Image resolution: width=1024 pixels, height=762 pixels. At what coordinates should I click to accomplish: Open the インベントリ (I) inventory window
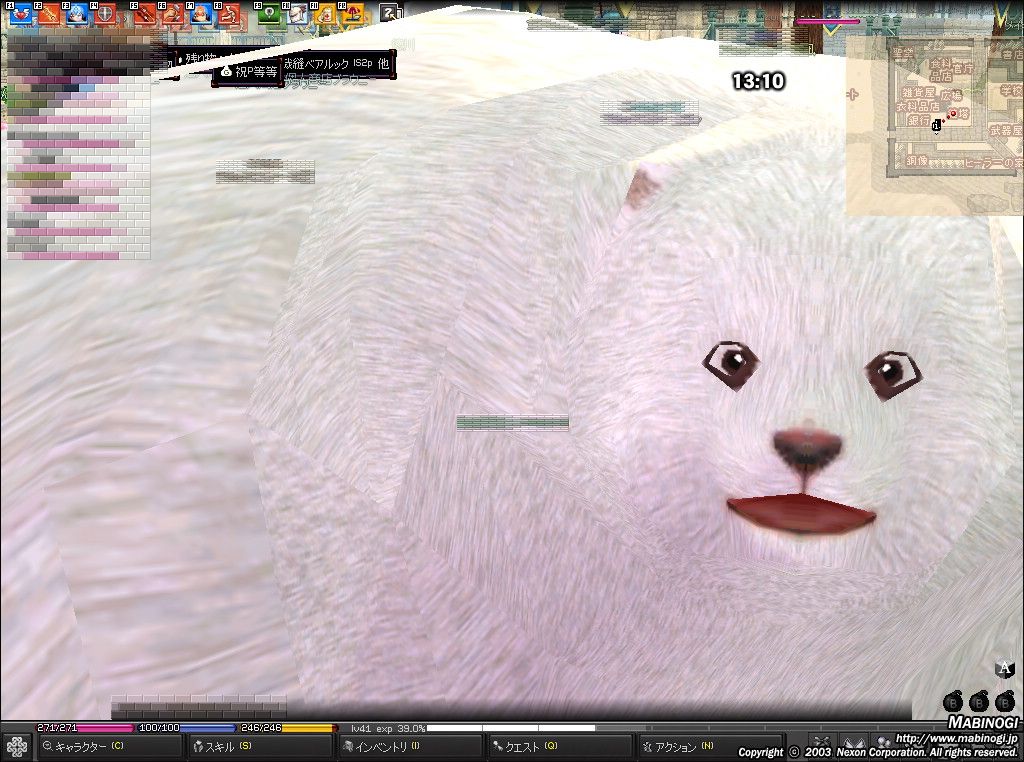[409, 746]
